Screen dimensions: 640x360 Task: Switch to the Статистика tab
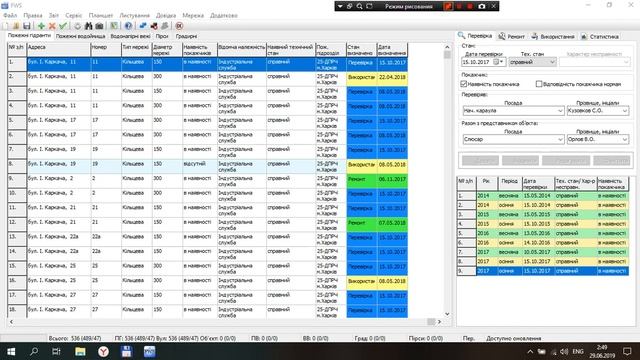coord(600,36)
